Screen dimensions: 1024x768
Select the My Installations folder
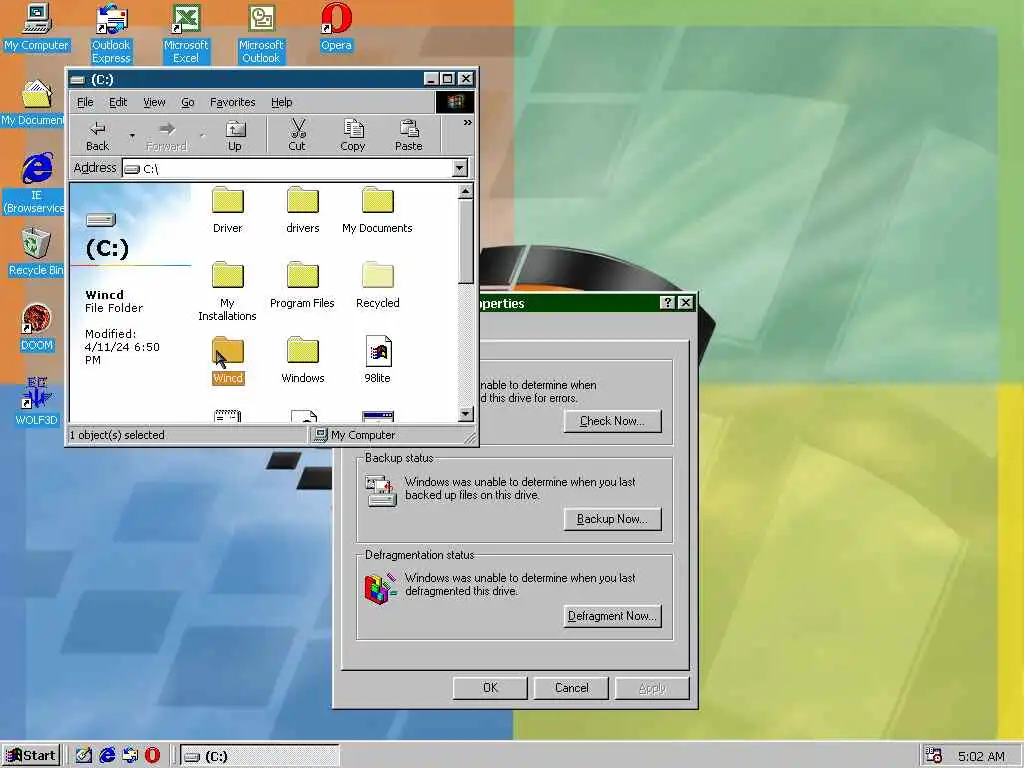(227, 291)
